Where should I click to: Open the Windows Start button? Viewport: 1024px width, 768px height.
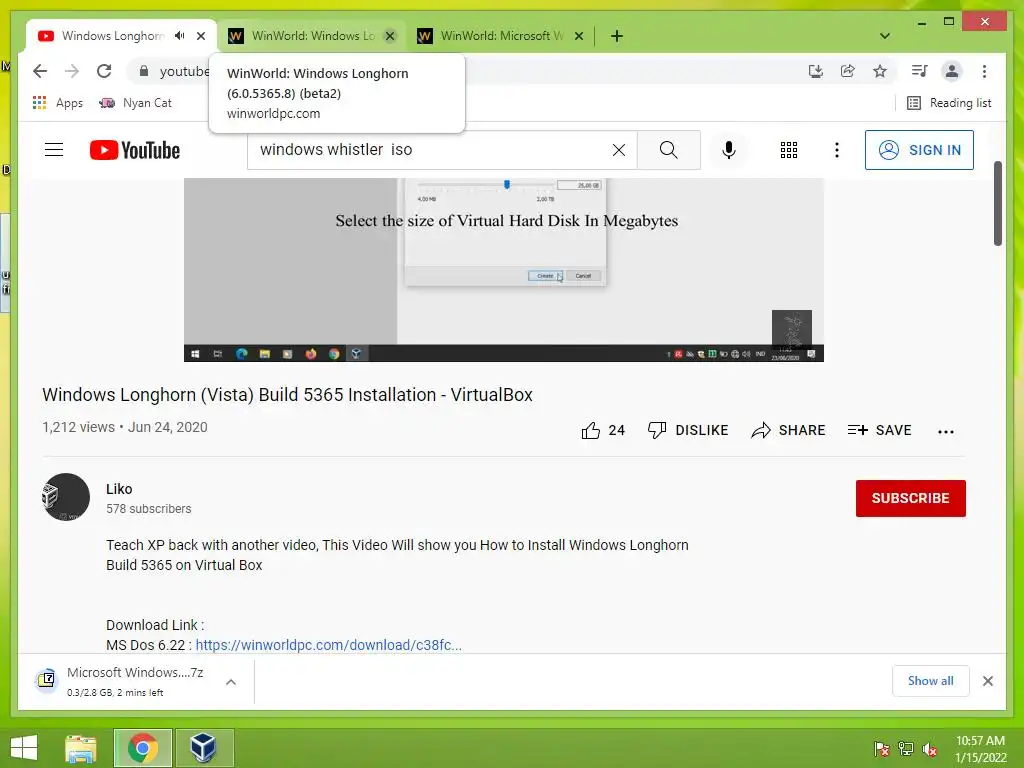click(x=24, y=748)
